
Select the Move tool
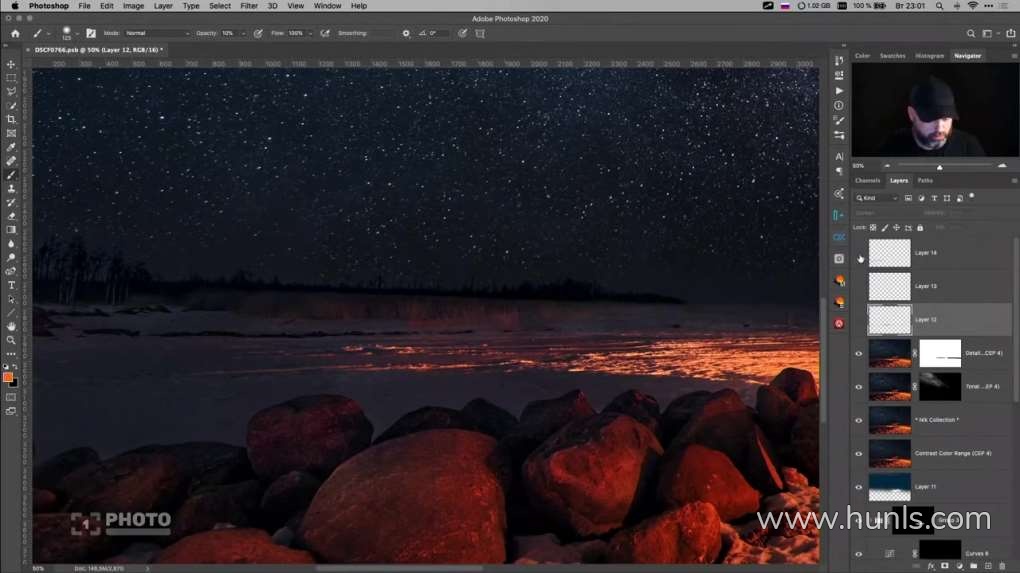tap(11, 64)
